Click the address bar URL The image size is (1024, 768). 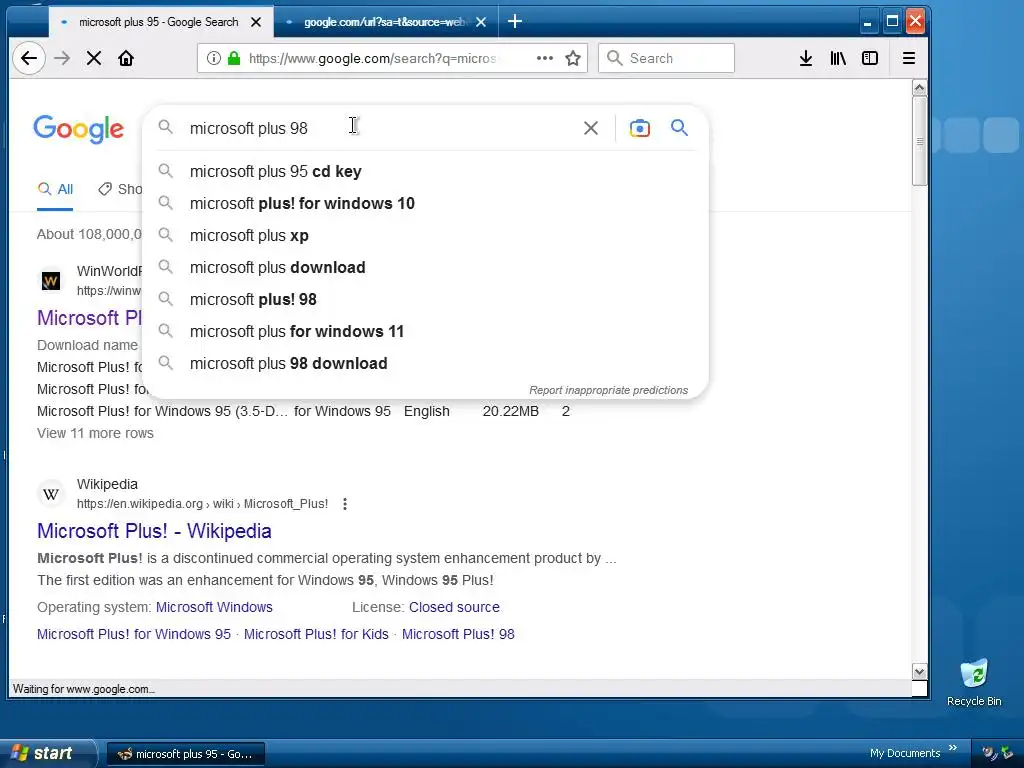[x=372, y=58]
